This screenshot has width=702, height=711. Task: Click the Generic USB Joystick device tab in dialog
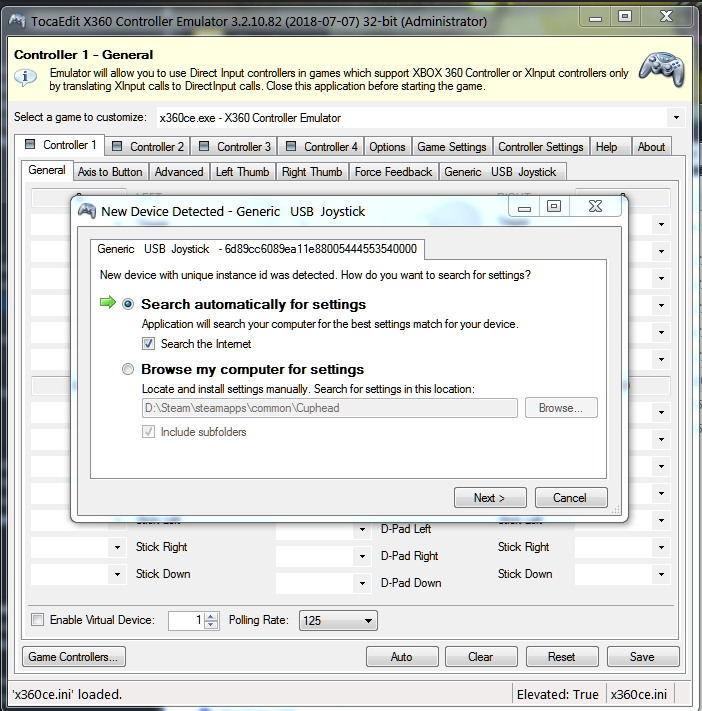257,249
